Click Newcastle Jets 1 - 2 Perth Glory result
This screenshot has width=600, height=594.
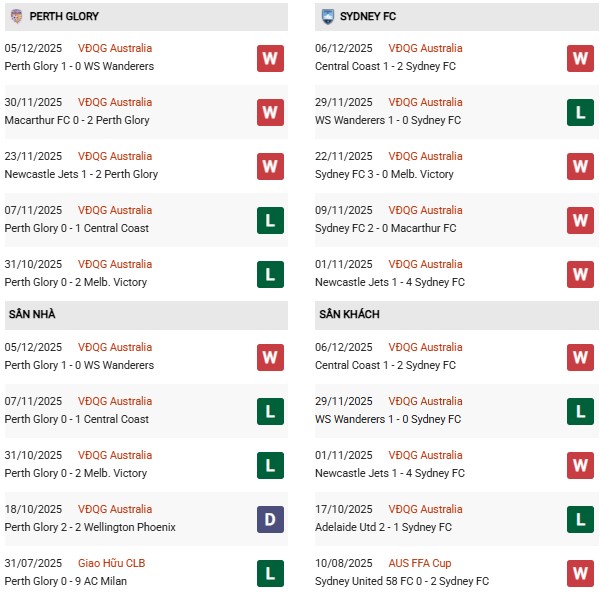coord(81,174)
